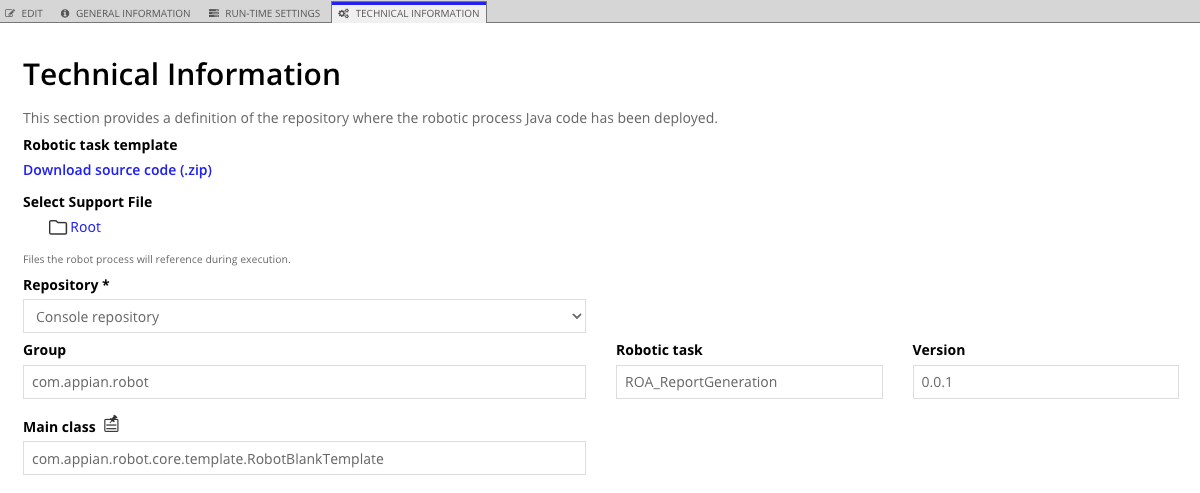Image resolution: width=1200 pixels, height=493 pixels.
Task: Download source code (.zip) link
Action: (x=117, y=170)
